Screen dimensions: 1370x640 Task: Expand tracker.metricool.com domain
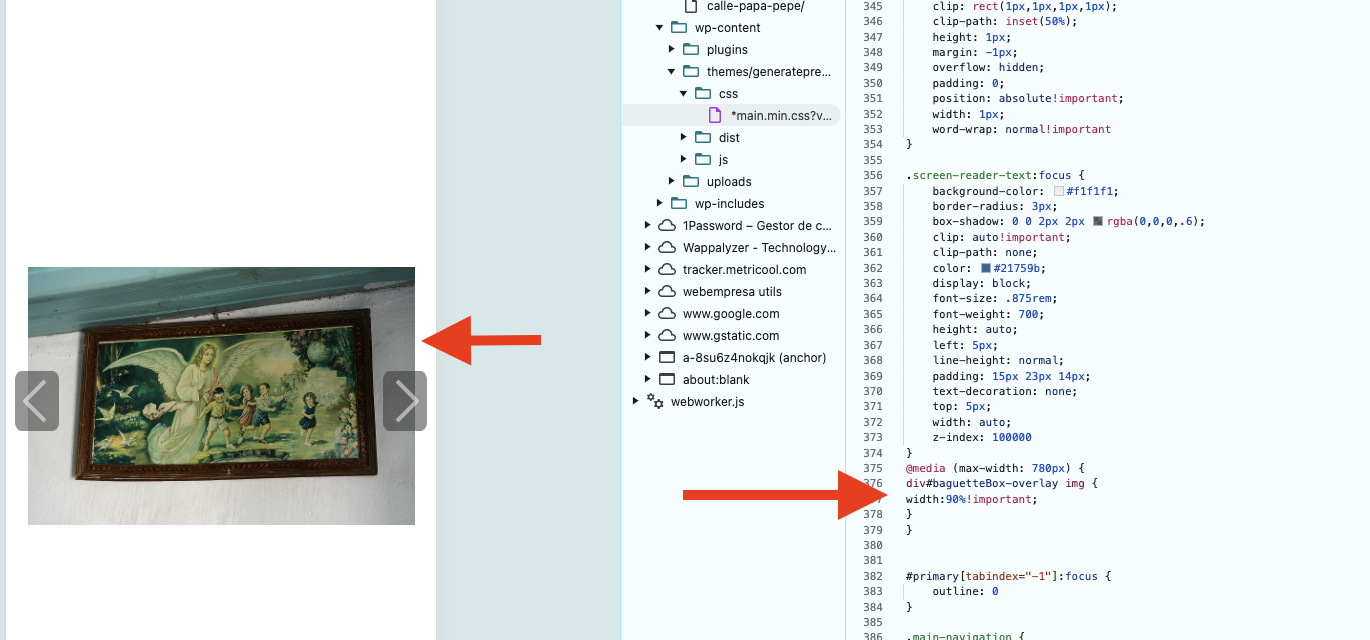click(648, 270)
